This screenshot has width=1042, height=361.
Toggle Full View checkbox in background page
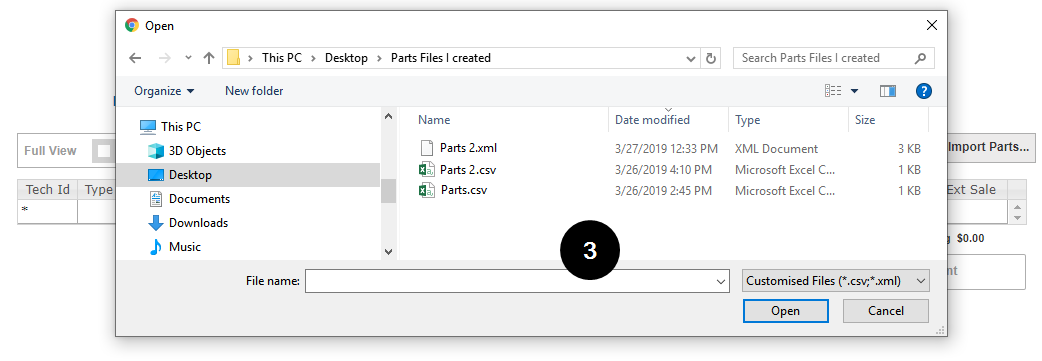point(104,151)
